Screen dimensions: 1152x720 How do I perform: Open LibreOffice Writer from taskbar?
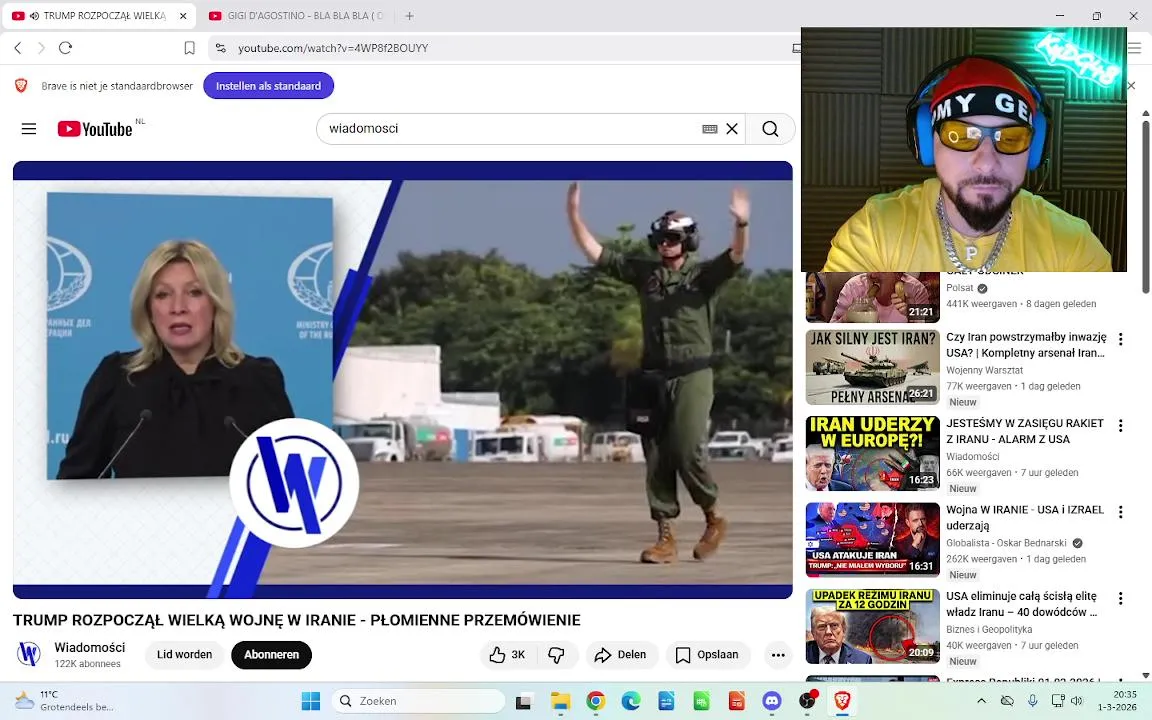click(666, 701)
